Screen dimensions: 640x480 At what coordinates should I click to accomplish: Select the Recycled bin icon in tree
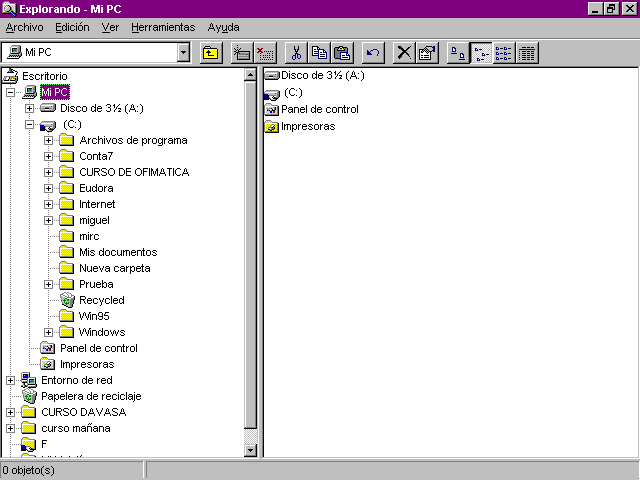pos(67,300)
